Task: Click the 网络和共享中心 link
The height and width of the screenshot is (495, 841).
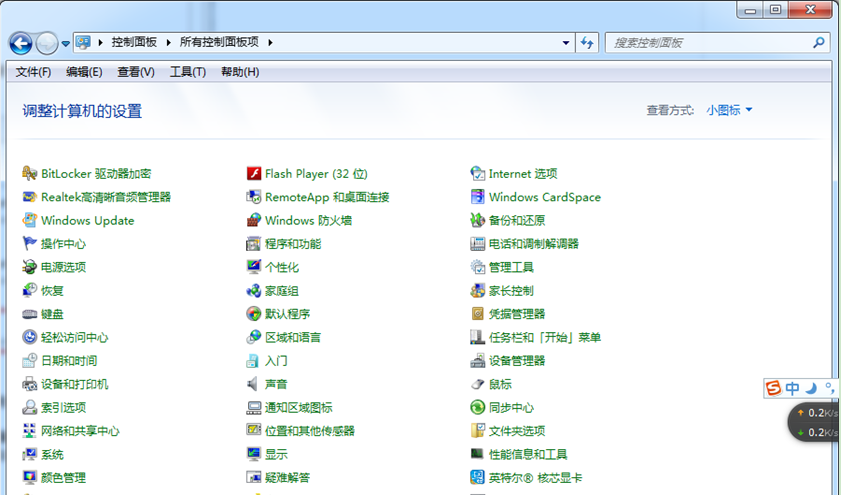Action: pos(80,431)
